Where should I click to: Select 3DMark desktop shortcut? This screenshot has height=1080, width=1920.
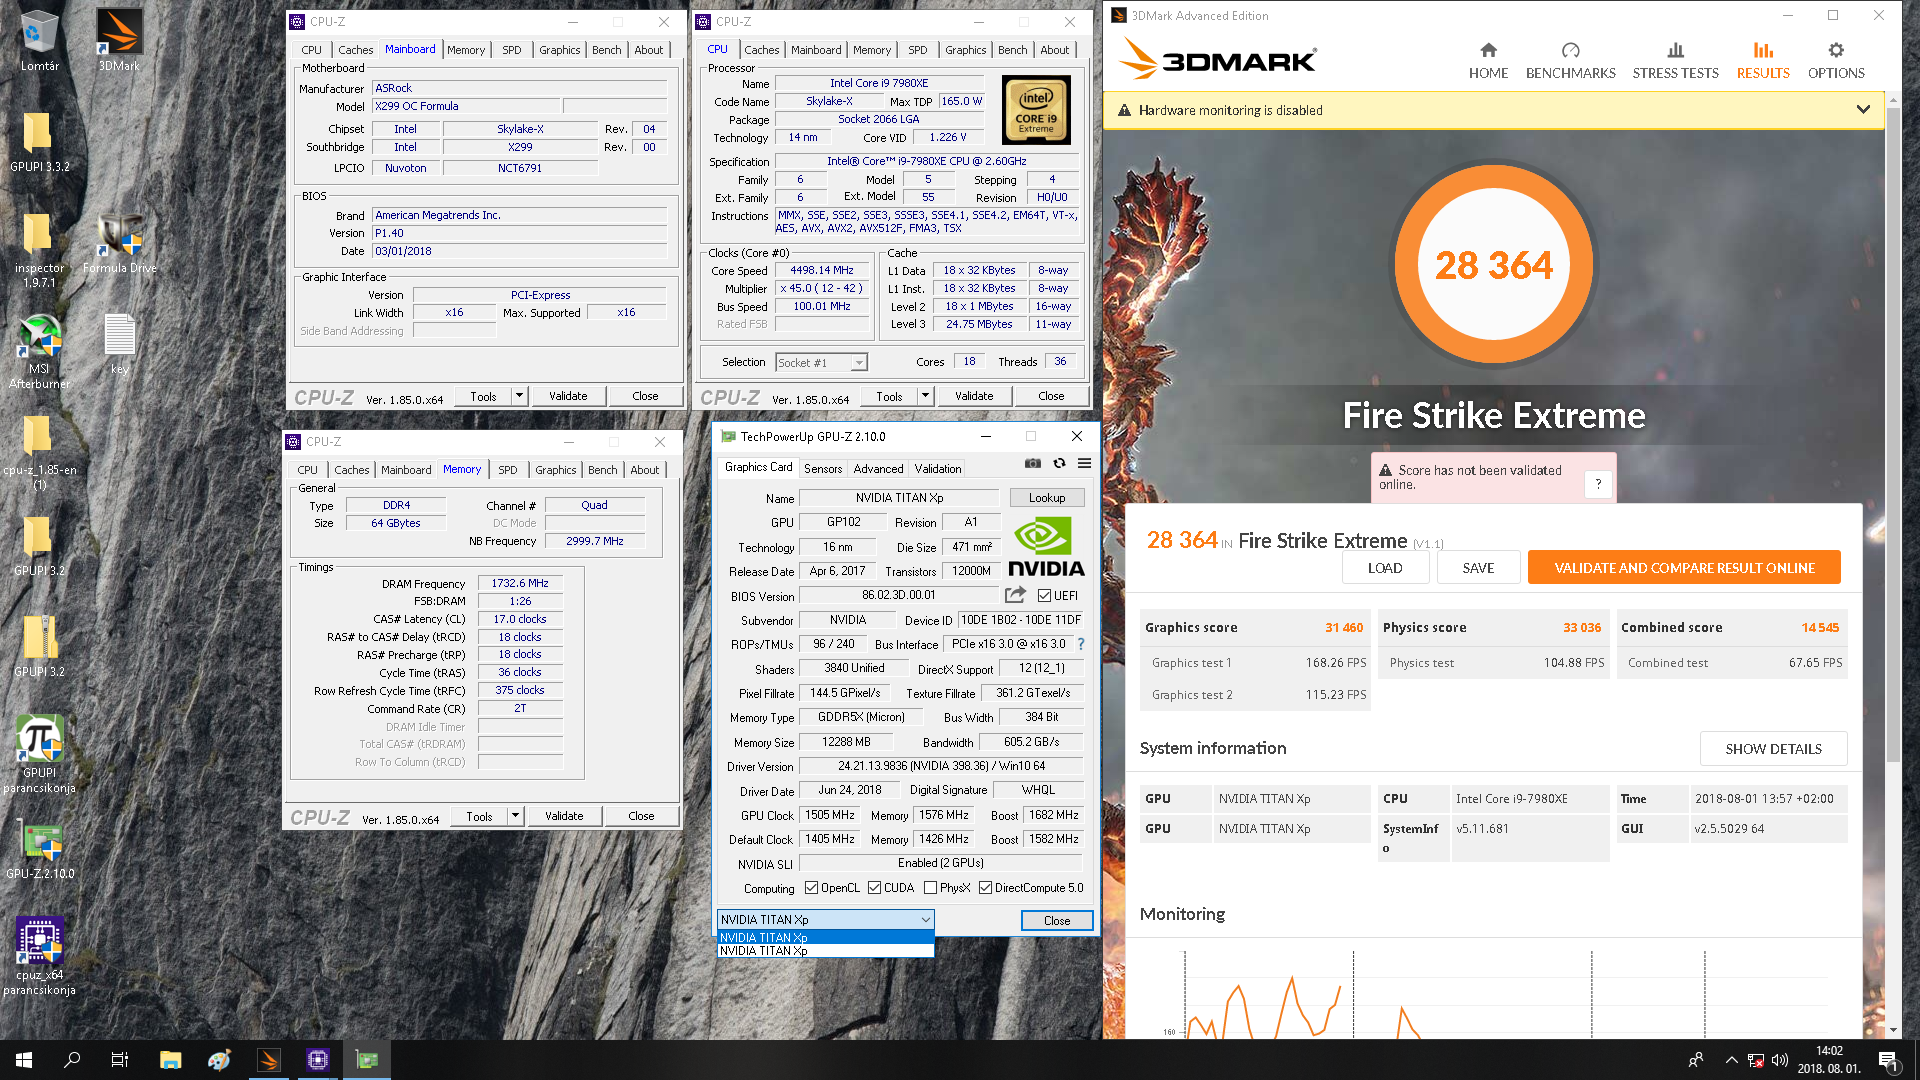(x=119, y=41)
